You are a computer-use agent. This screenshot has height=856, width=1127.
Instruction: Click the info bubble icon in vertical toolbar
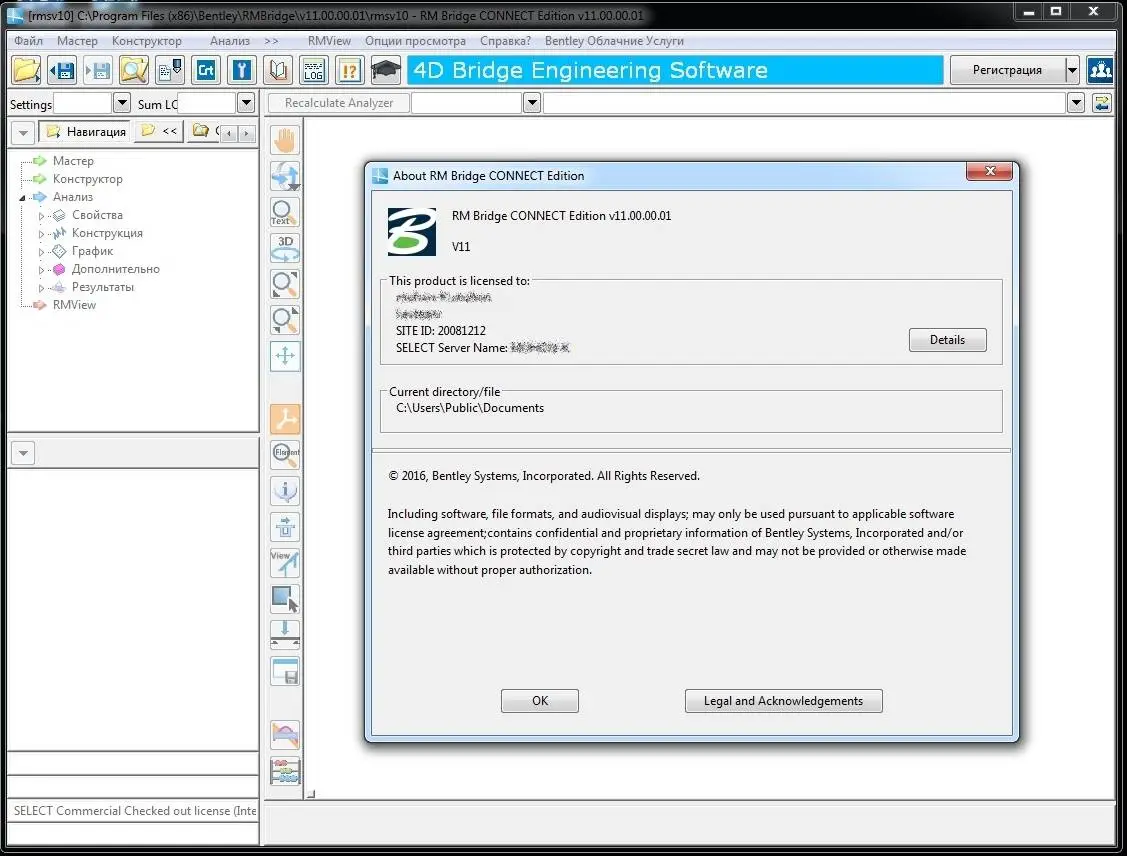pyautogui.click(x=285, y=491)
